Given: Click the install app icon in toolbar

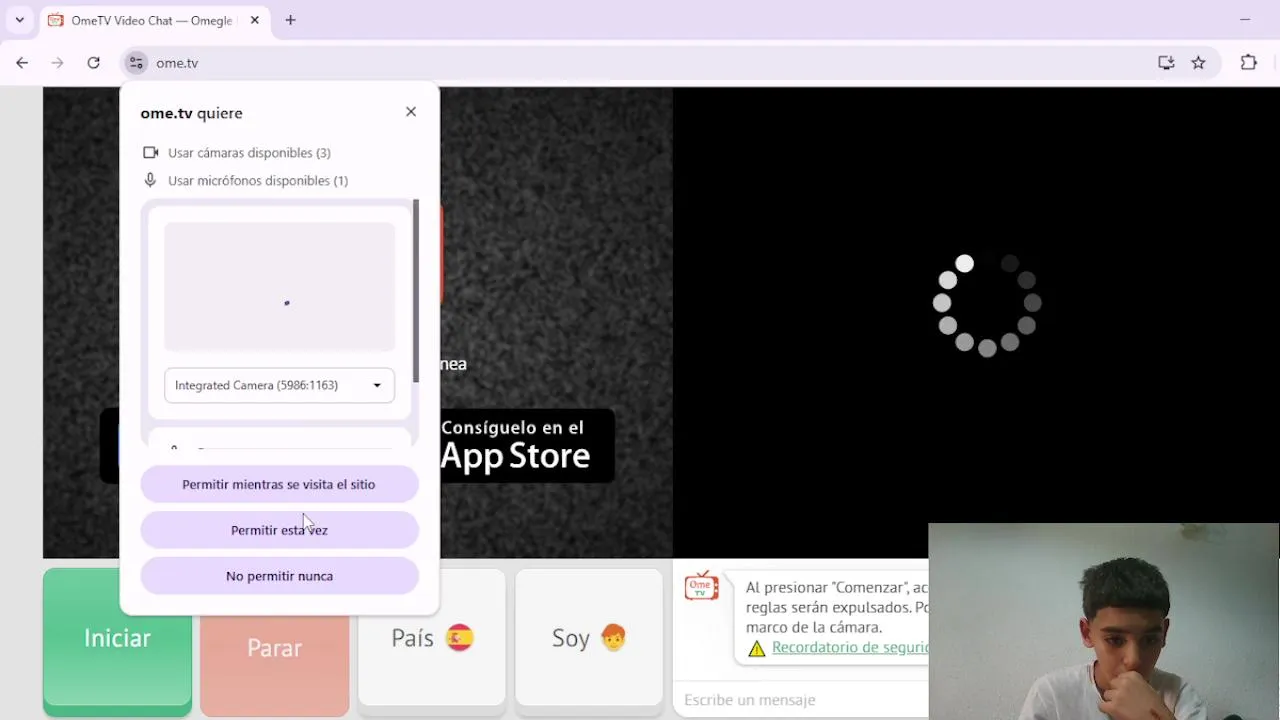Looking at the screenshot, I should (x=1166, y=63).
